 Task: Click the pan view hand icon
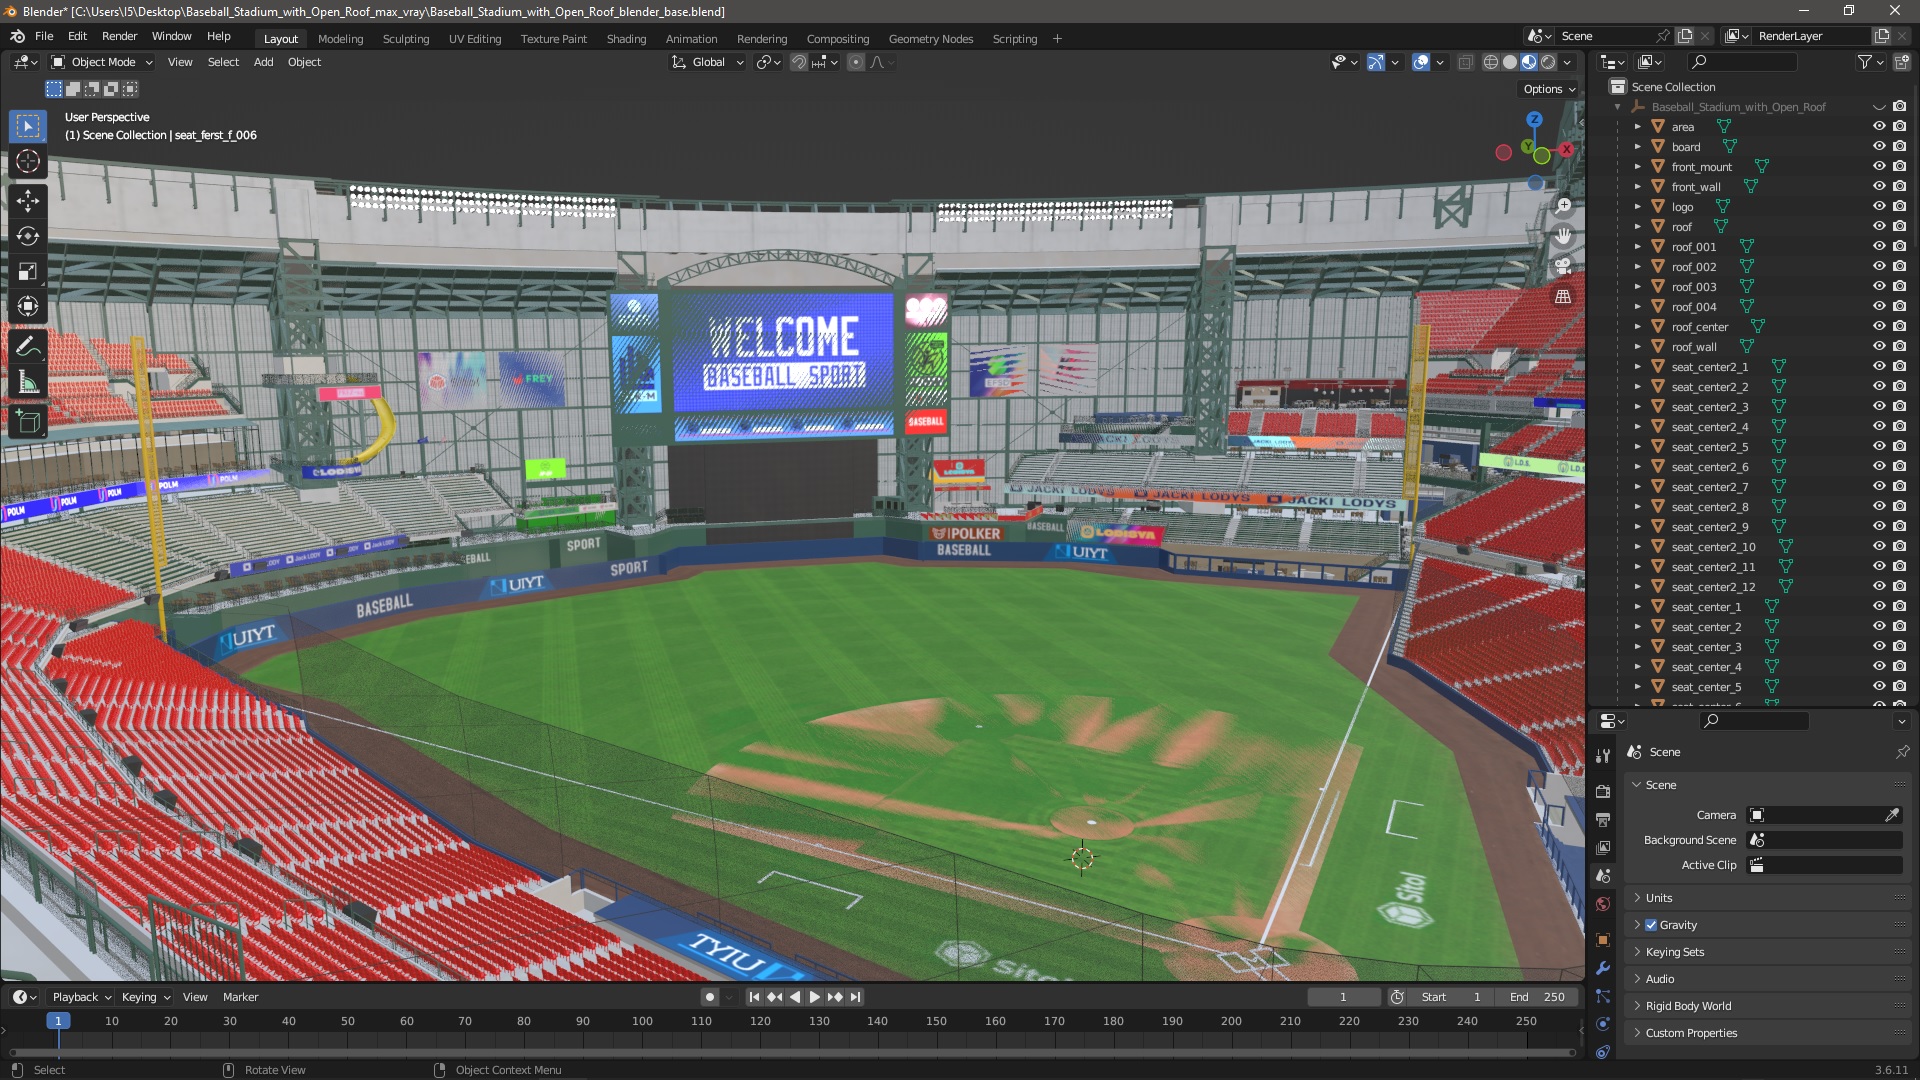(1563, 236)
